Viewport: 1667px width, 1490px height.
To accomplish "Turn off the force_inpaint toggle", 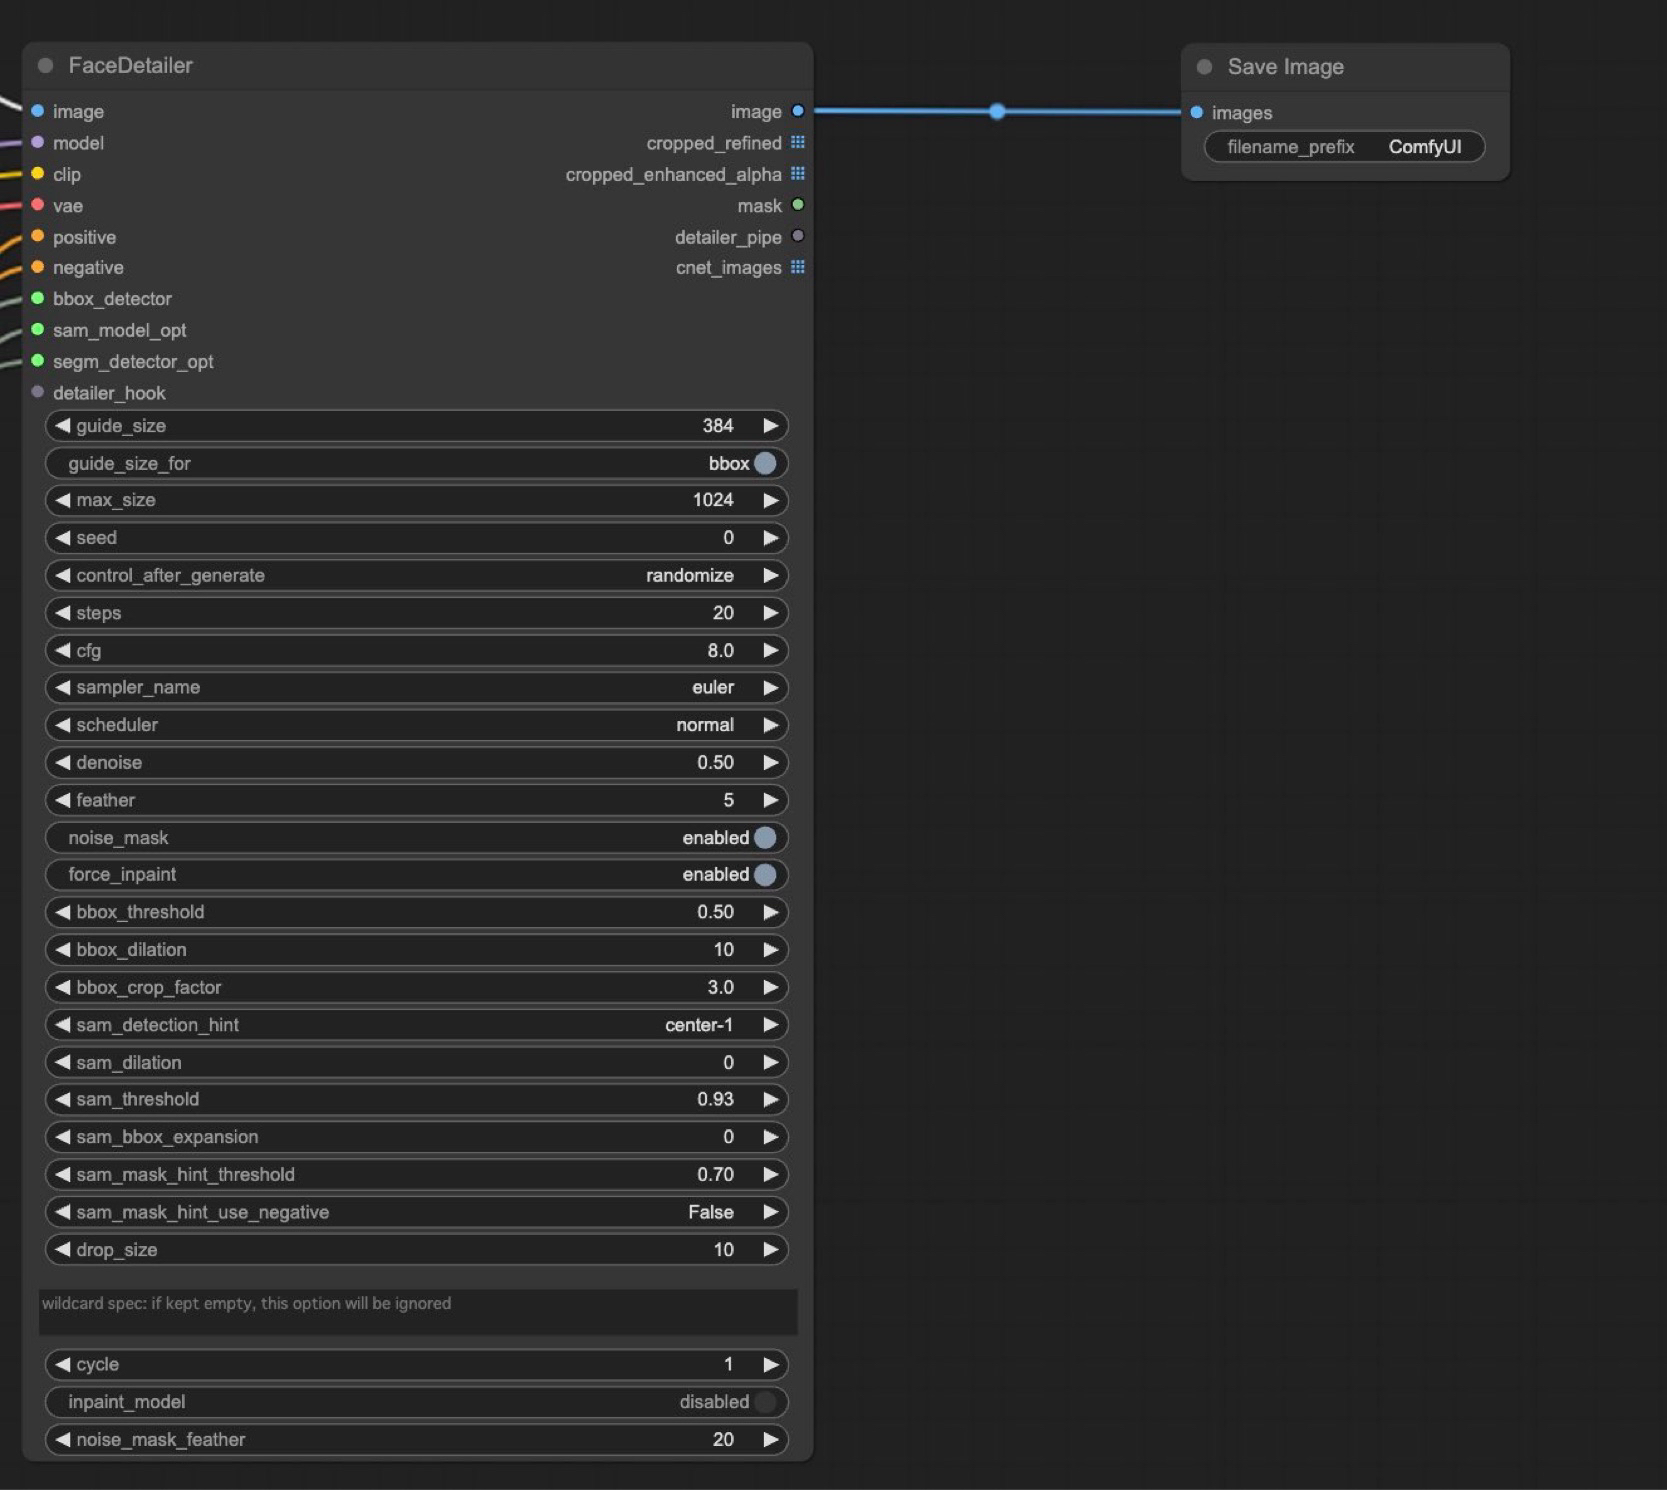I will tap(765, 875).
